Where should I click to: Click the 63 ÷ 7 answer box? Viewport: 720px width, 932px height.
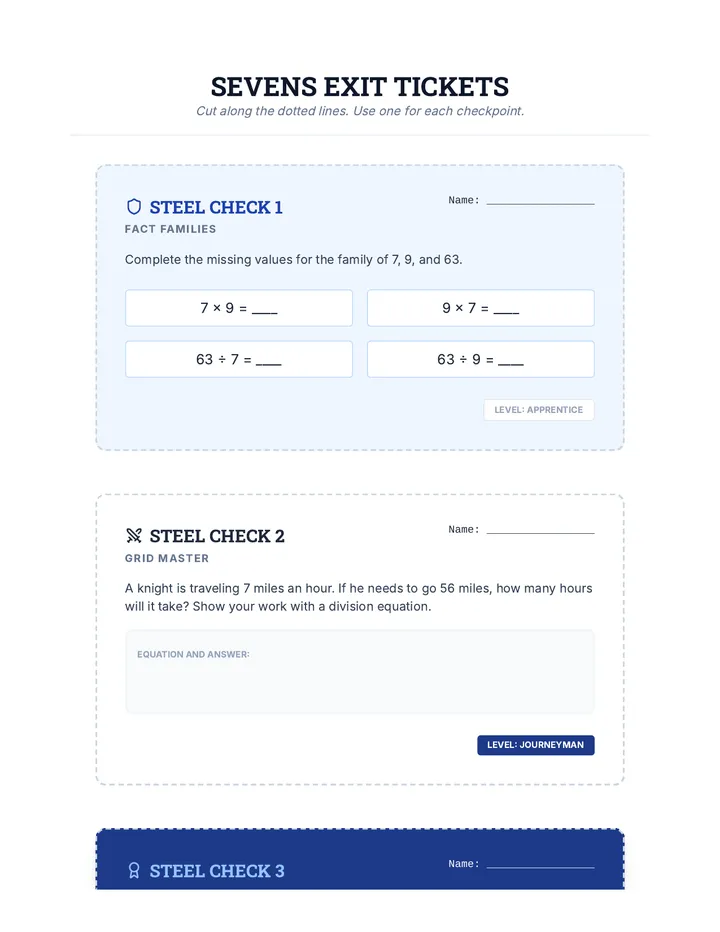pos(238,359)
